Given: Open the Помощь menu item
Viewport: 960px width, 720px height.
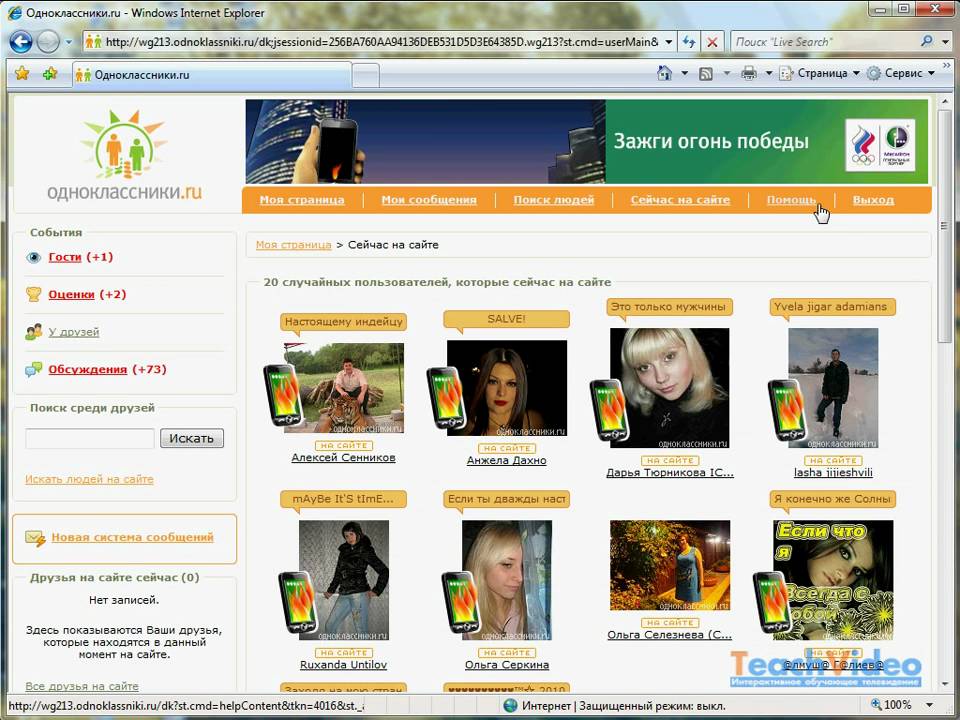Looking at the screenshot, I should point(791,200).
